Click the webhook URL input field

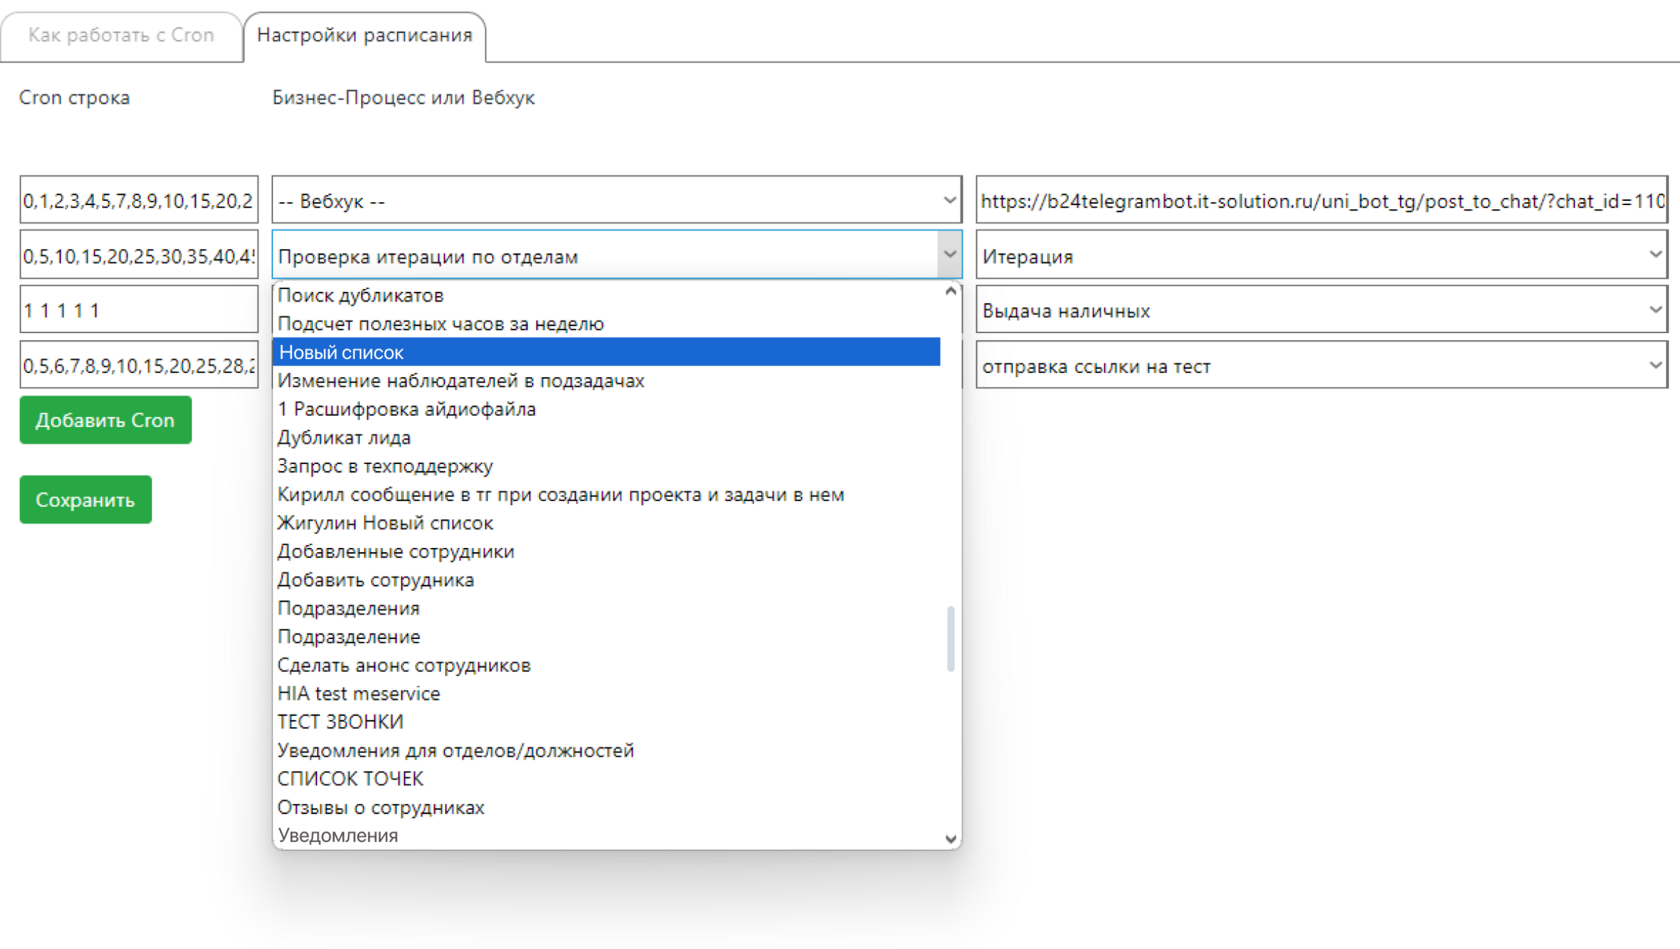pos(1321,201)
